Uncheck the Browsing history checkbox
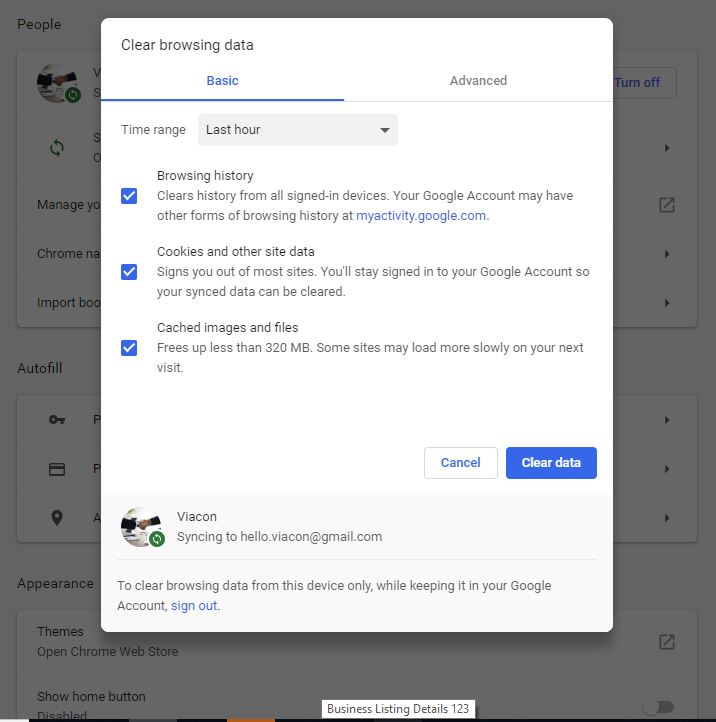Screen dimensions: 716x722 [129, 196]
